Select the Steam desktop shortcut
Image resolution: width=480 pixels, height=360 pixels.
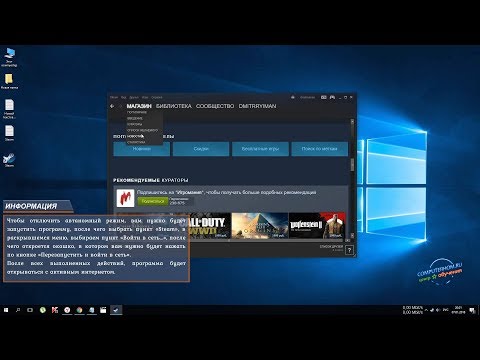pyautogui.click(x=9, y=160)
